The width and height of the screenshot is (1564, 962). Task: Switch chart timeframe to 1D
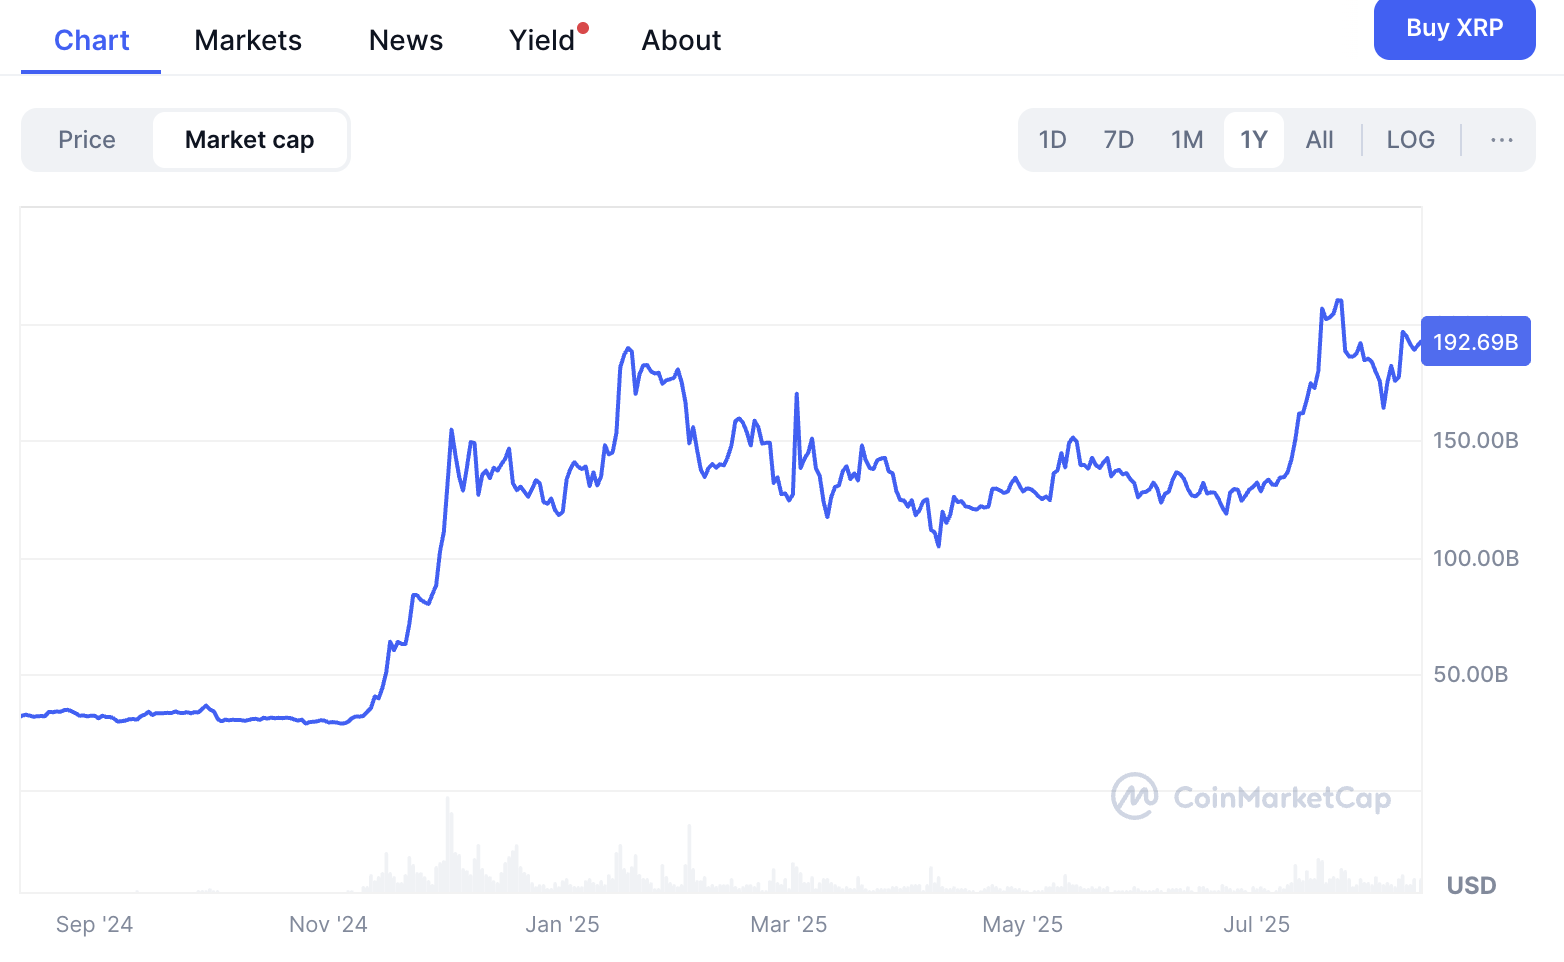point(1052,140)
